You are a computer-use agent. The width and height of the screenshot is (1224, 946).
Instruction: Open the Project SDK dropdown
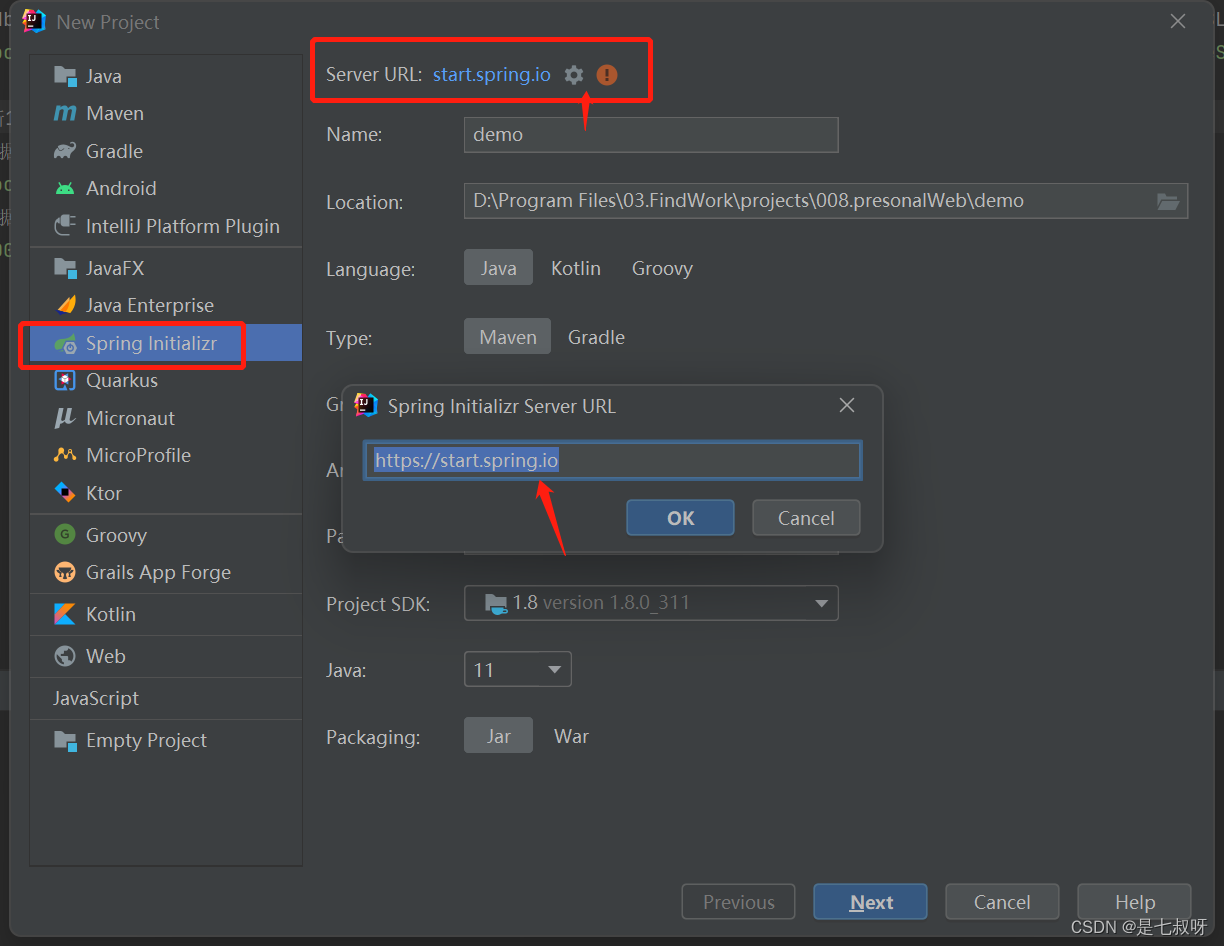tap(651, 603)
